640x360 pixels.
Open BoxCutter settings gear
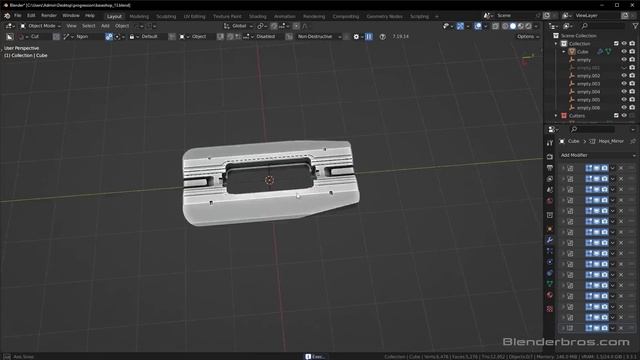356,36
